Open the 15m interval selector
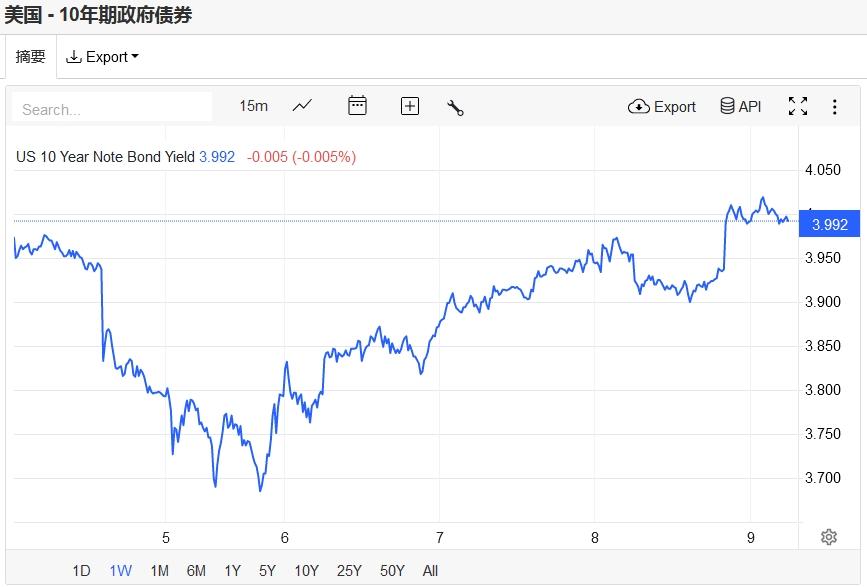867x587 pixels. 253,106
